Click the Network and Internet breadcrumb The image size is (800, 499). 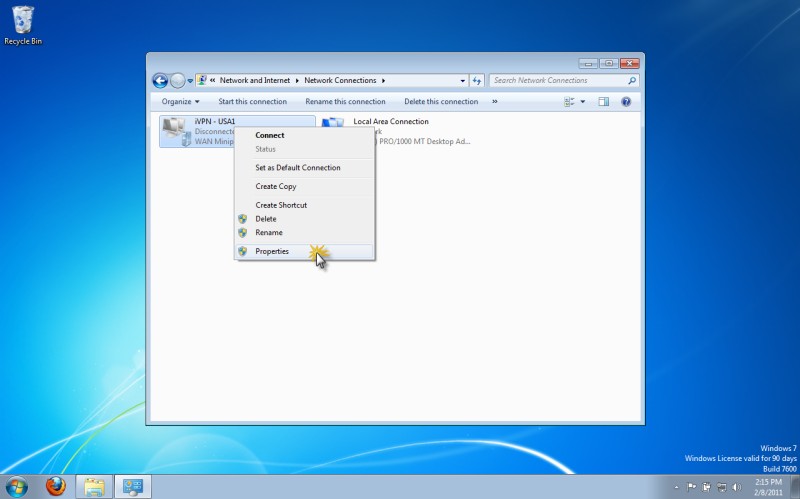(255, 80)
